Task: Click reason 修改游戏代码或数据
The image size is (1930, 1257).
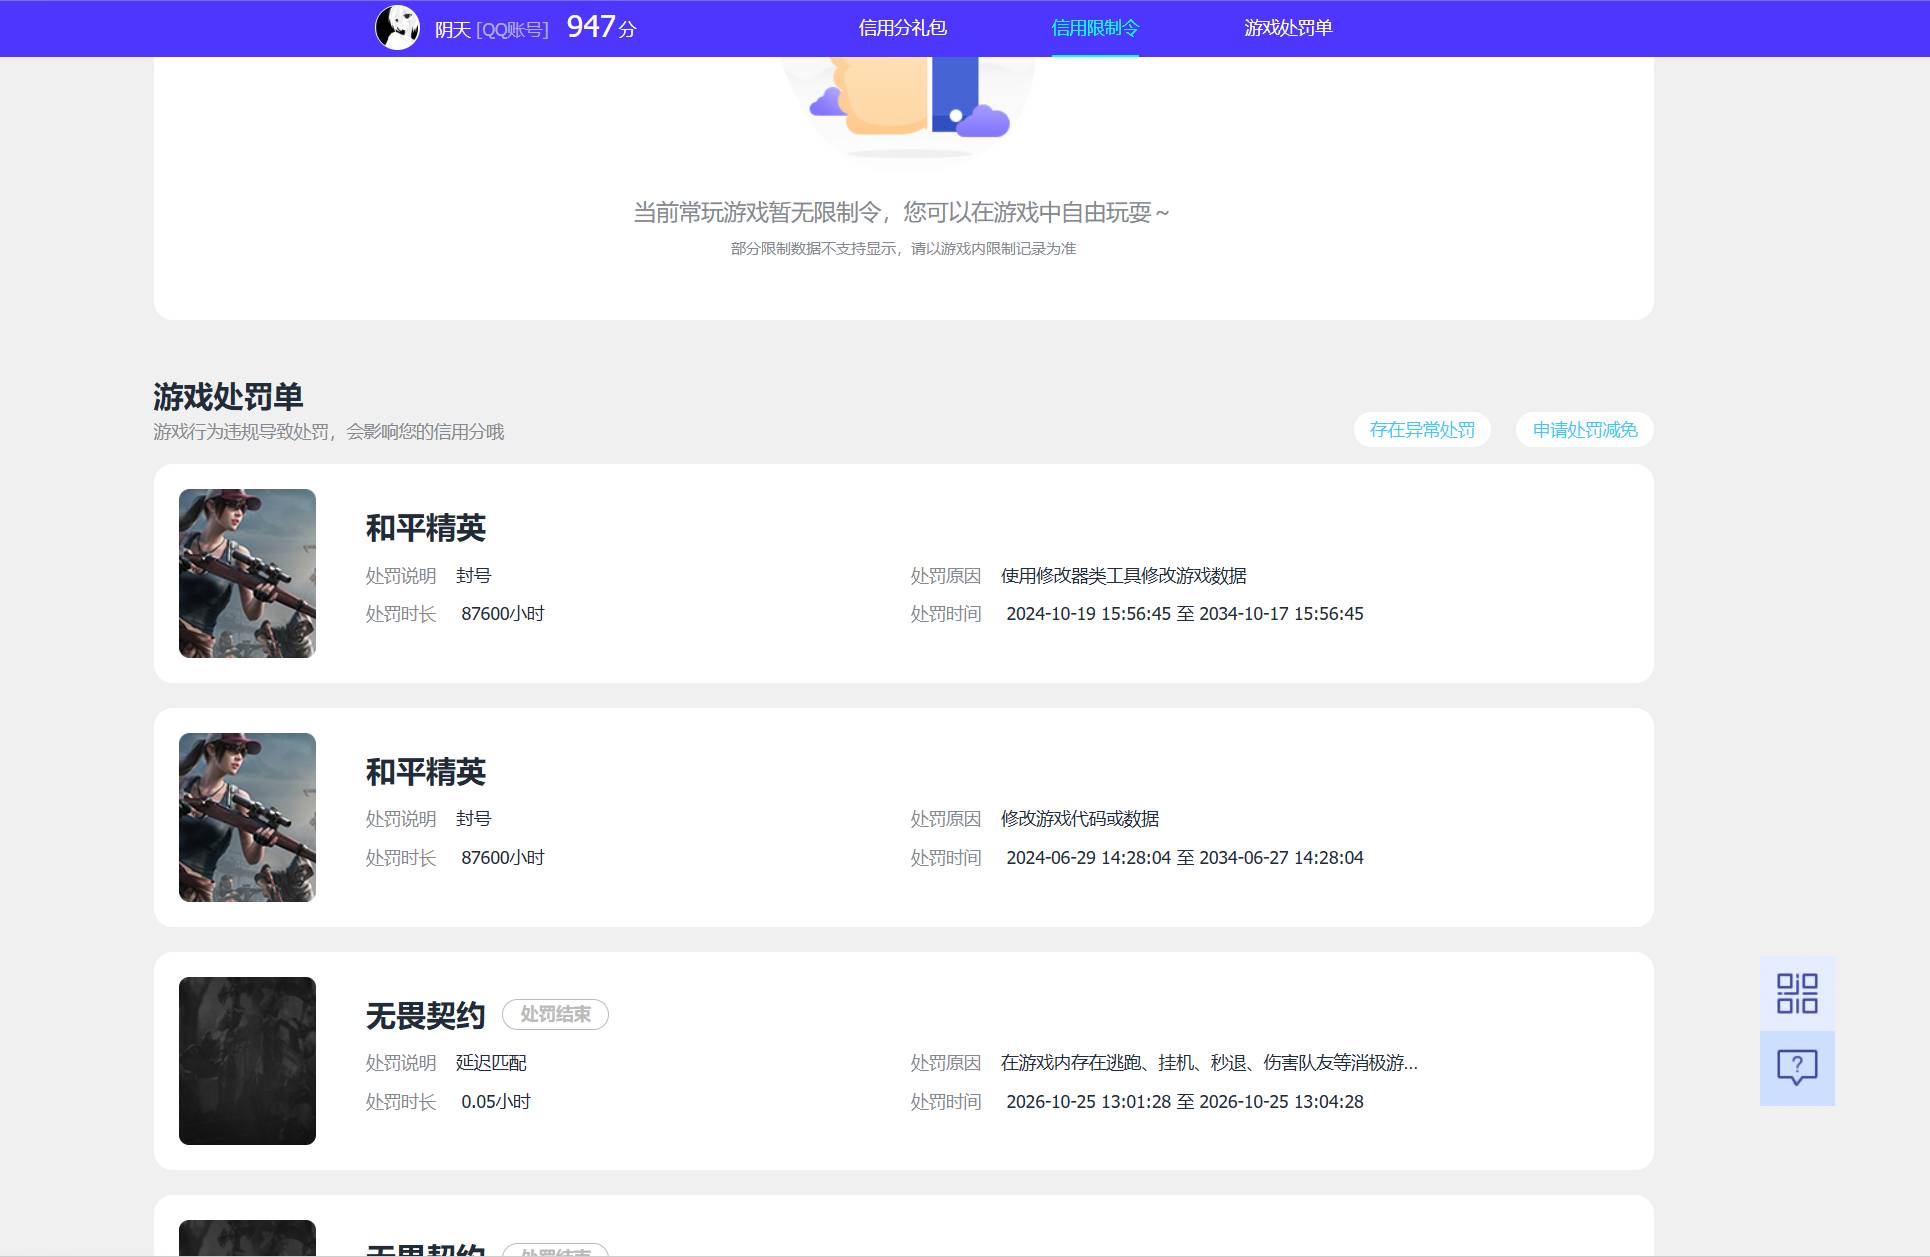Action: [x=1080, y=819]
